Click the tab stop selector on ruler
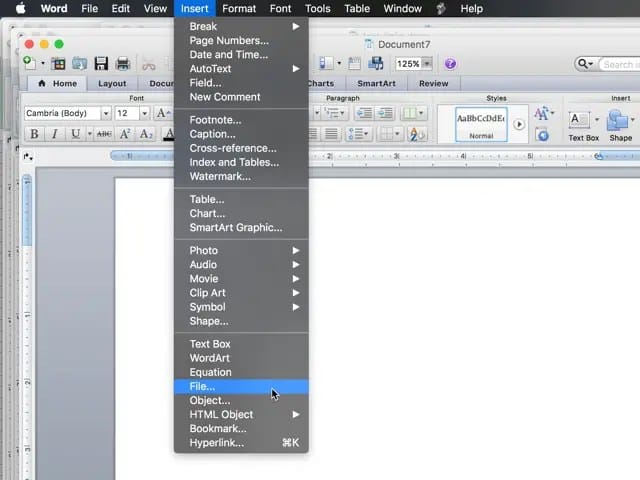 [28, 156]
